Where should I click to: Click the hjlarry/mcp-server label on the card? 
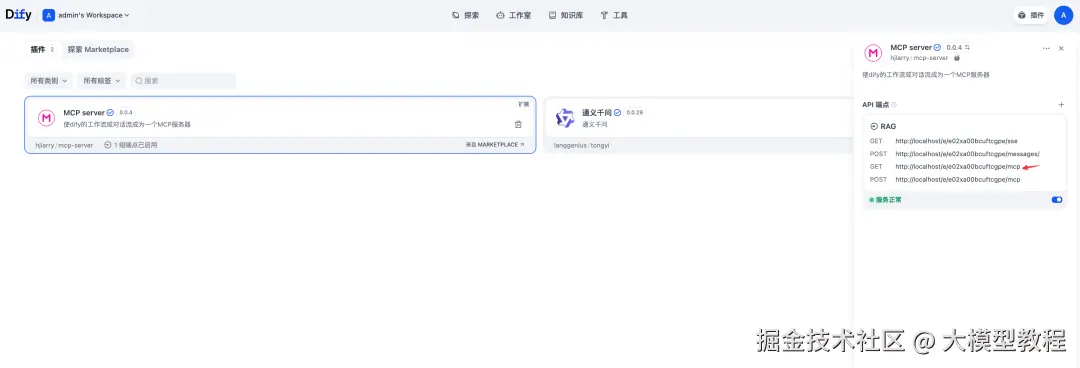(x=64, y=145)
